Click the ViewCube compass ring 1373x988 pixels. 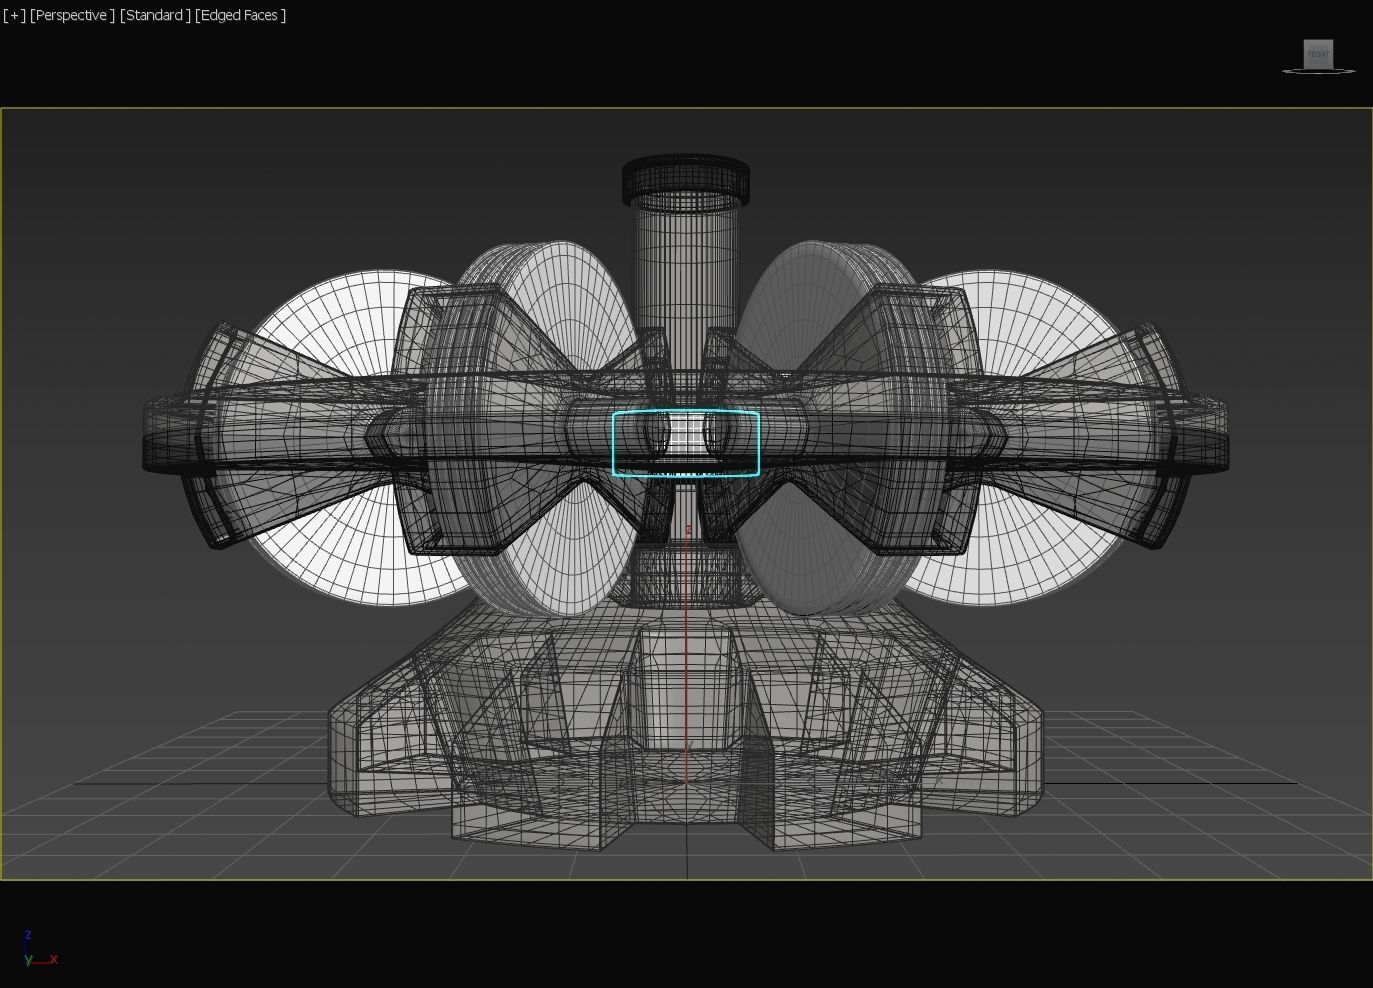point(1319,71)
